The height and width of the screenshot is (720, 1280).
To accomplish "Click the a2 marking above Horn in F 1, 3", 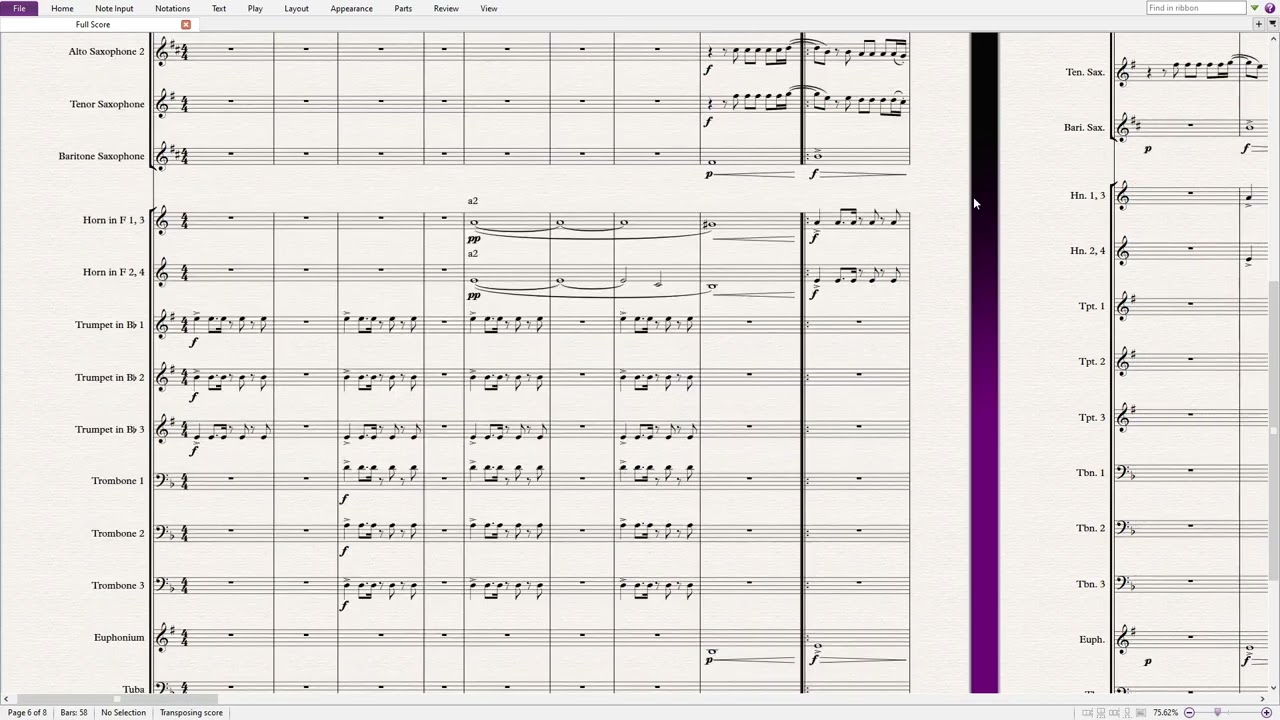I will 473,201.
